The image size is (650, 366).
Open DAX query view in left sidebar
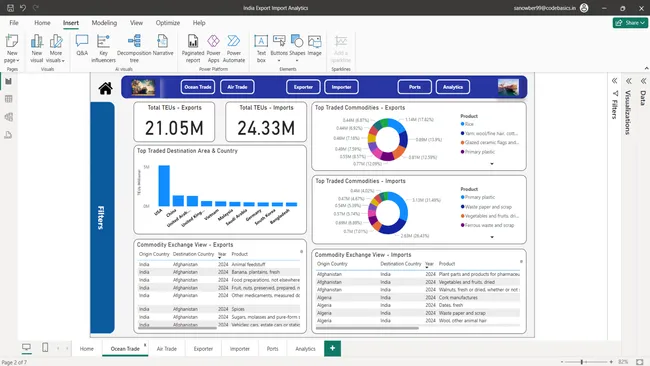[x=8, y=135]
